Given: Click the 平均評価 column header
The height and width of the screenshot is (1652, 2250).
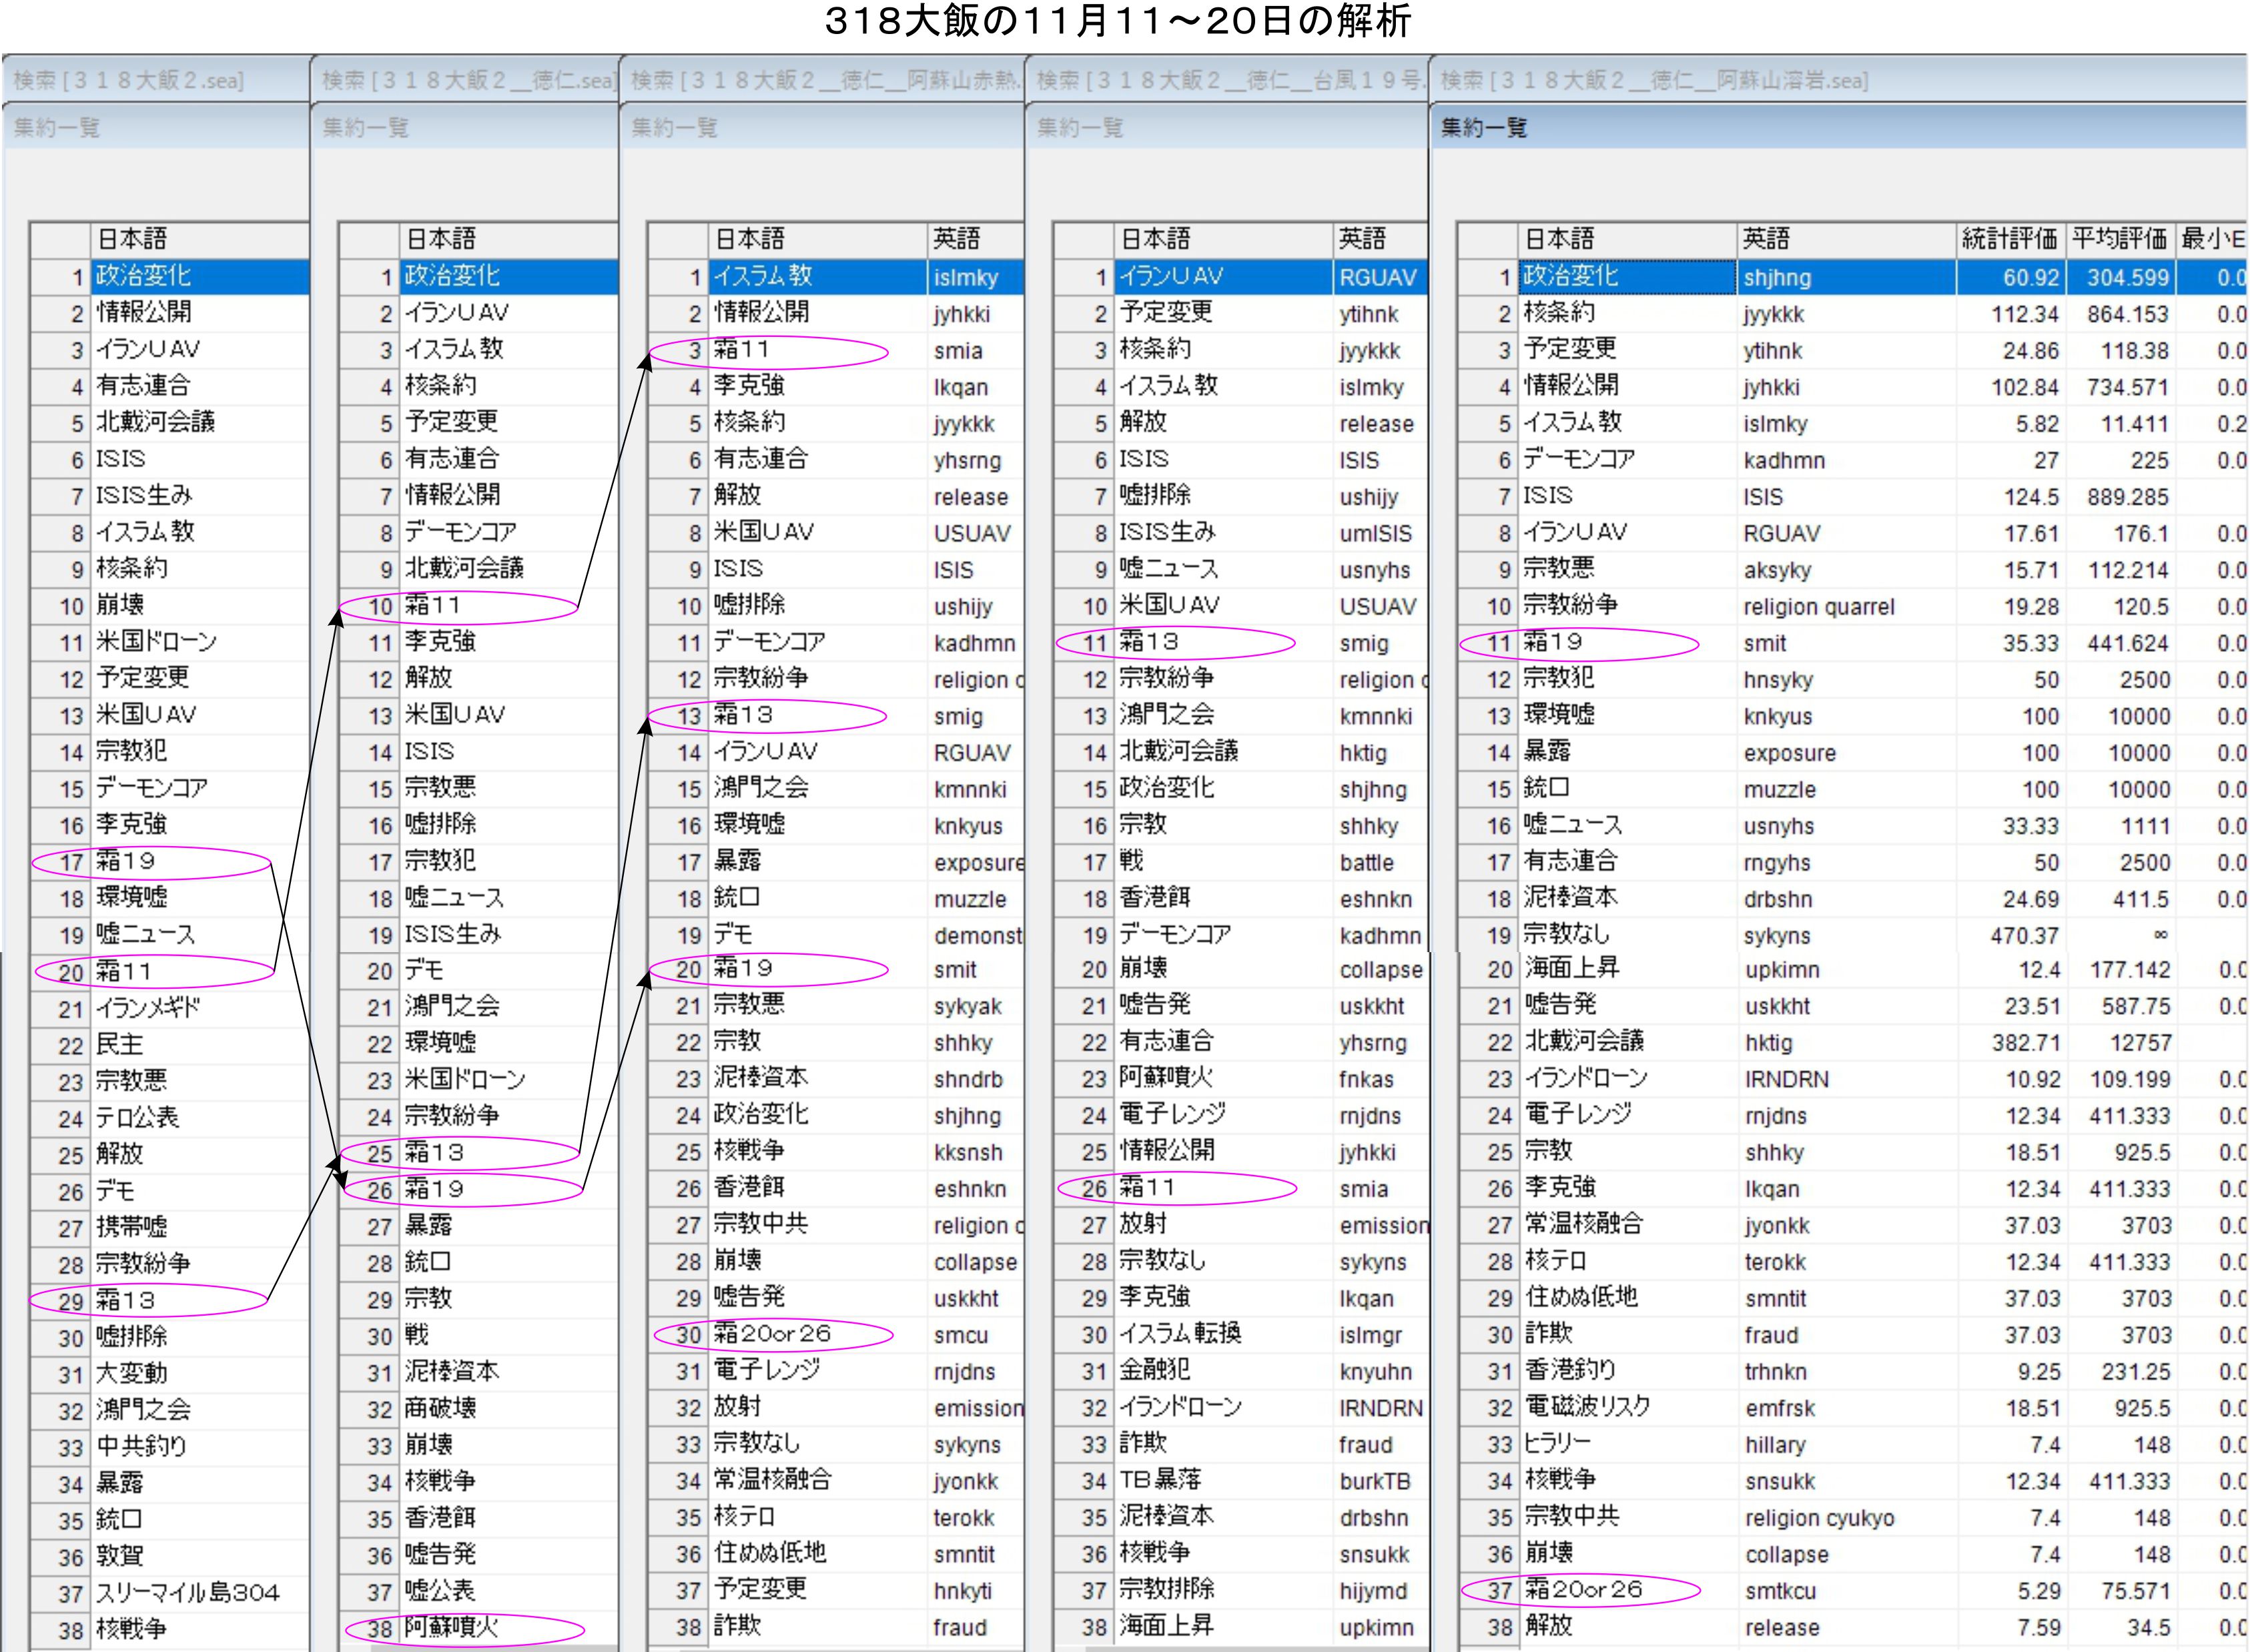Looking at the screenshot, I should [x=2119, y=239].
